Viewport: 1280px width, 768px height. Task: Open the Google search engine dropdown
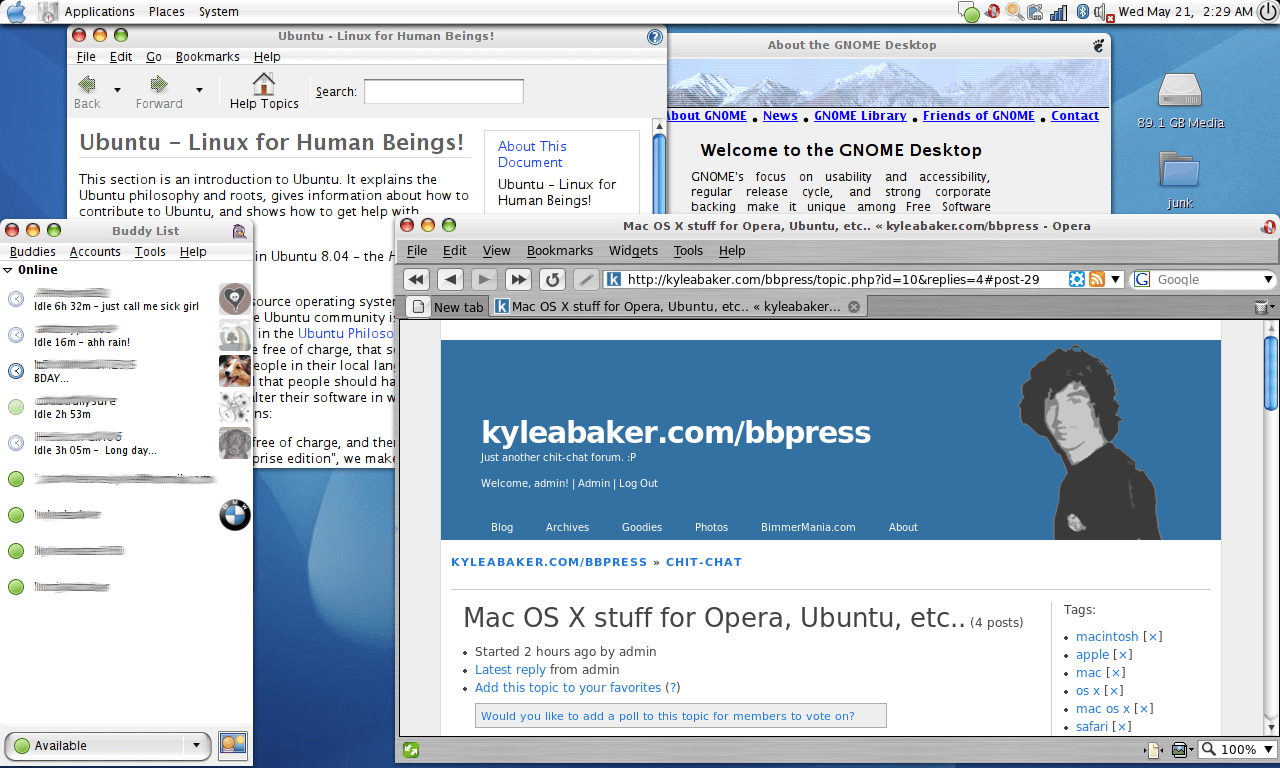pos(1269,279)
